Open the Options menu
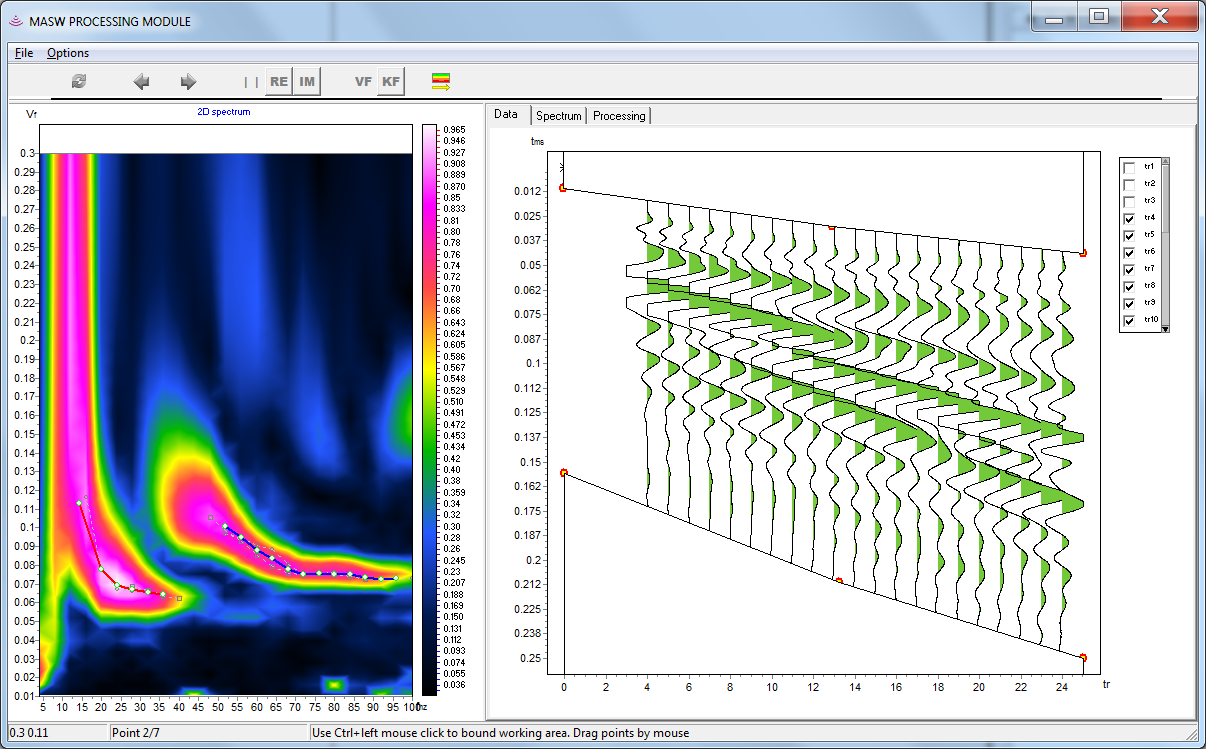The height and width of the screenshot is (749, 1206). [x=68, y=53]
